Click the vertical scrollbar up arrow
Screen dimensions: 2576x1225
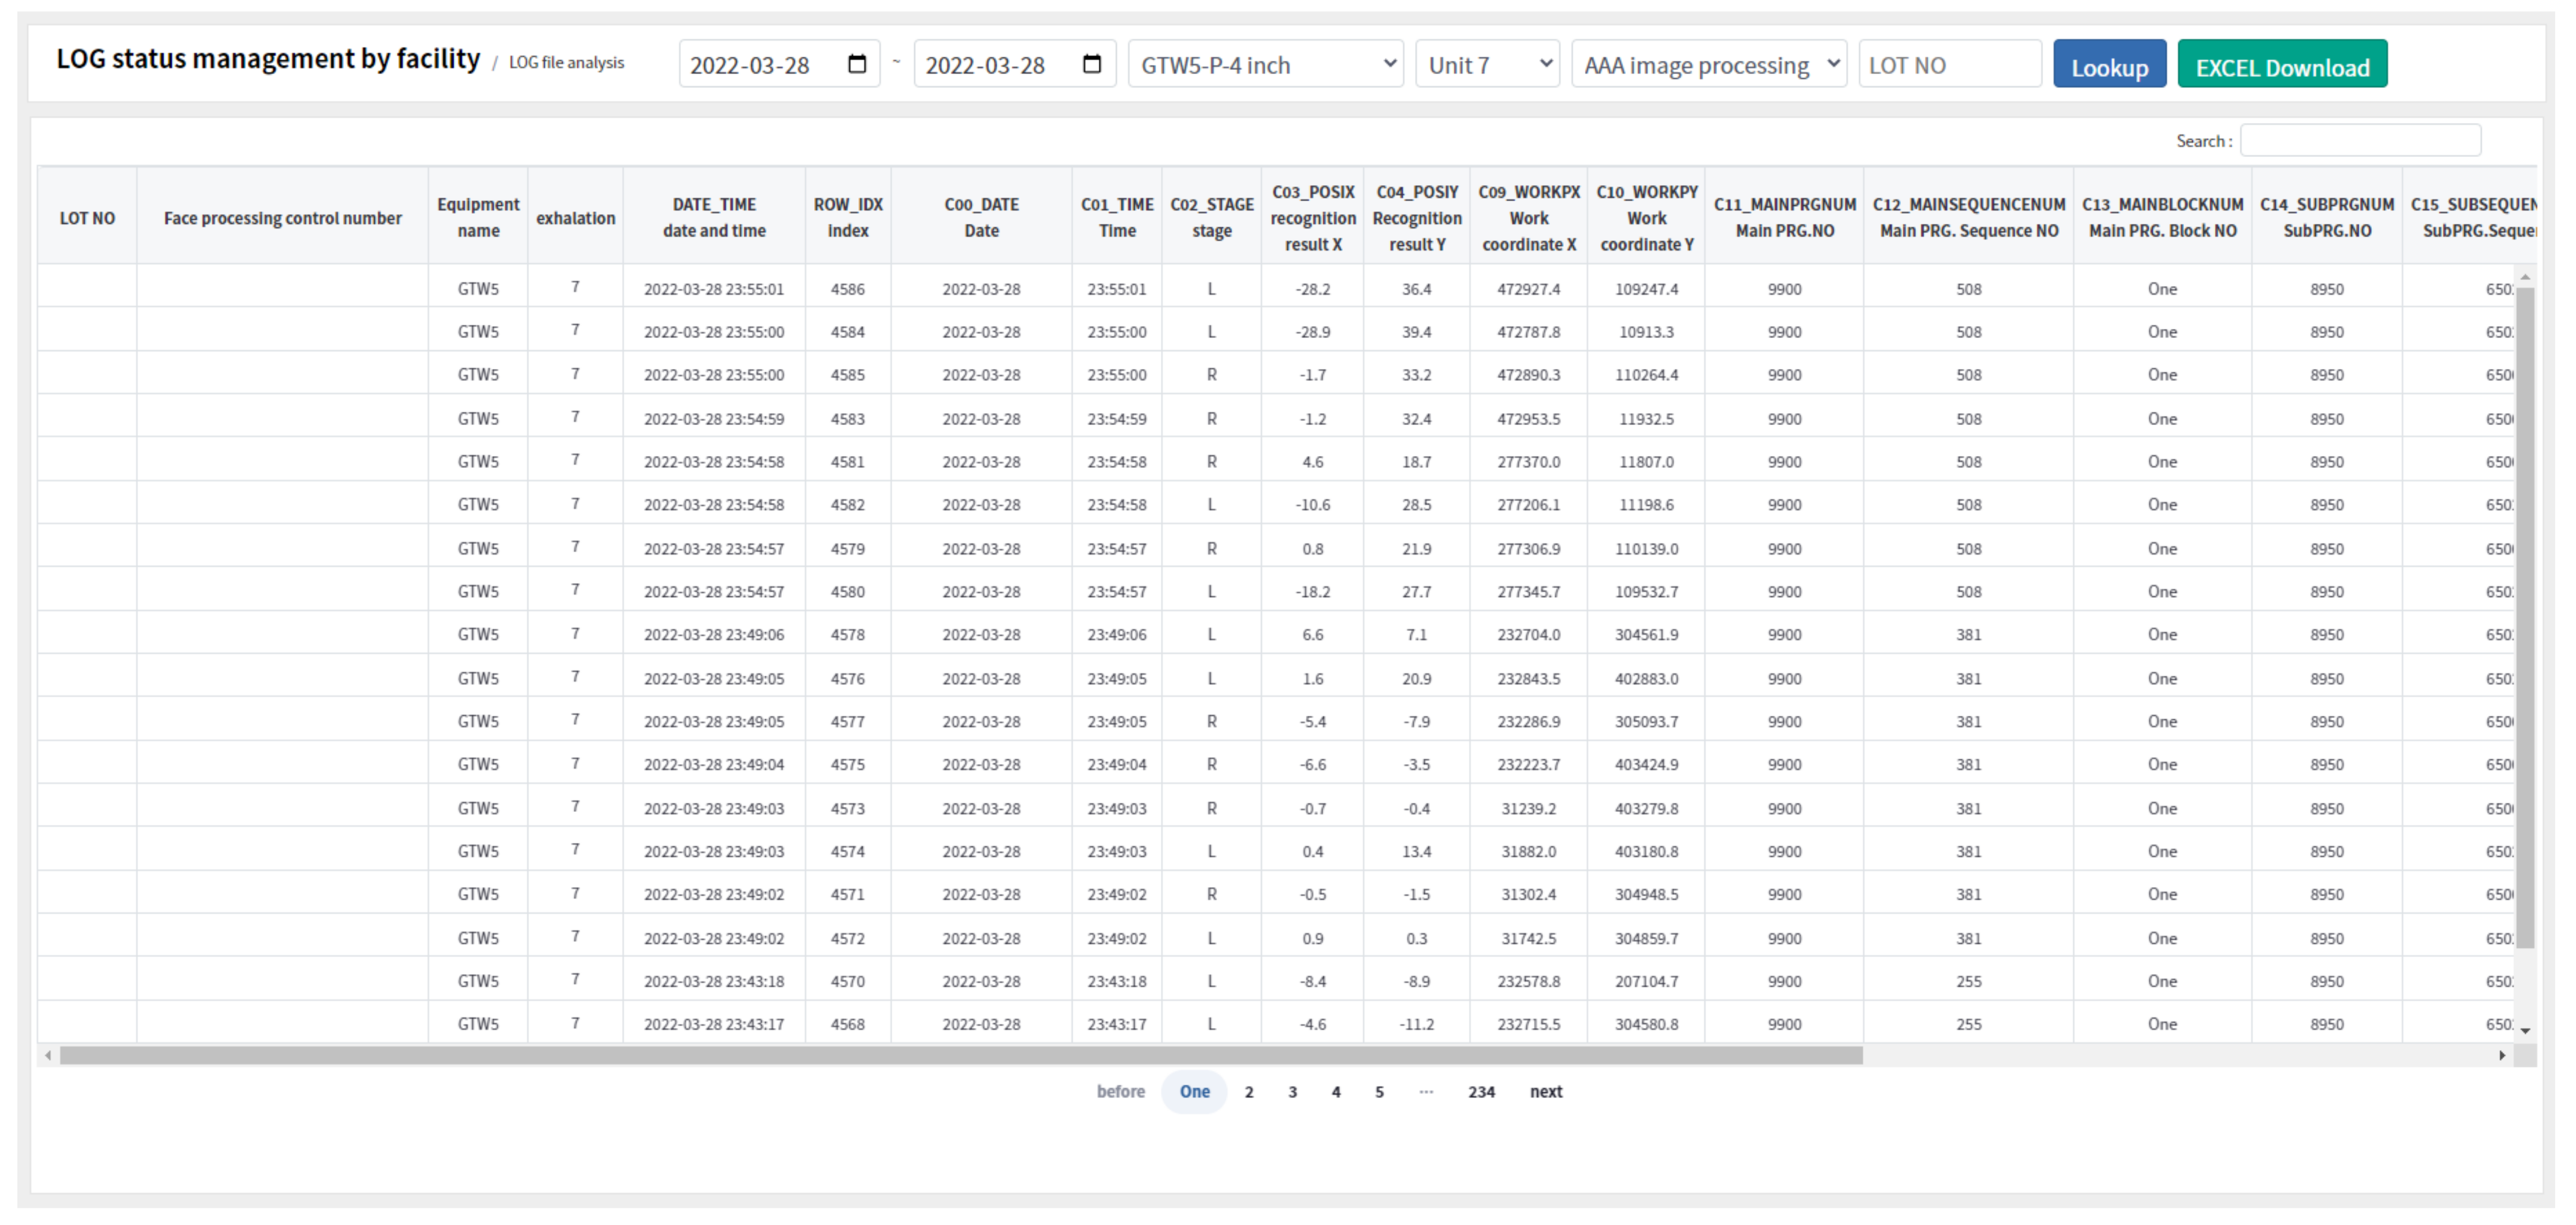click(x=2525, y=277)
